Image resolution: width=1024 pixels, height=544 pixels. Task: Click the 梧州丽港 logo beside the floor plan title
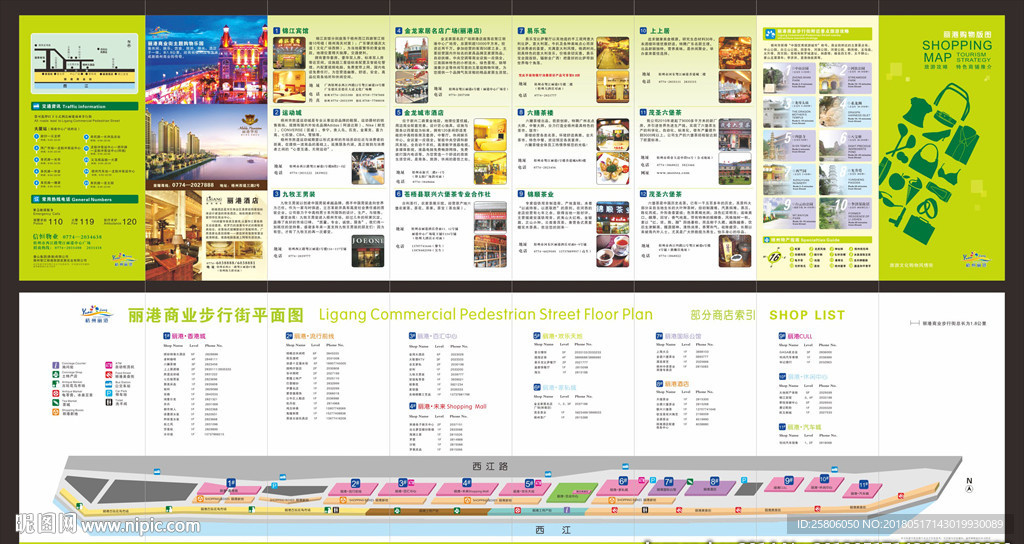point(96,313)
